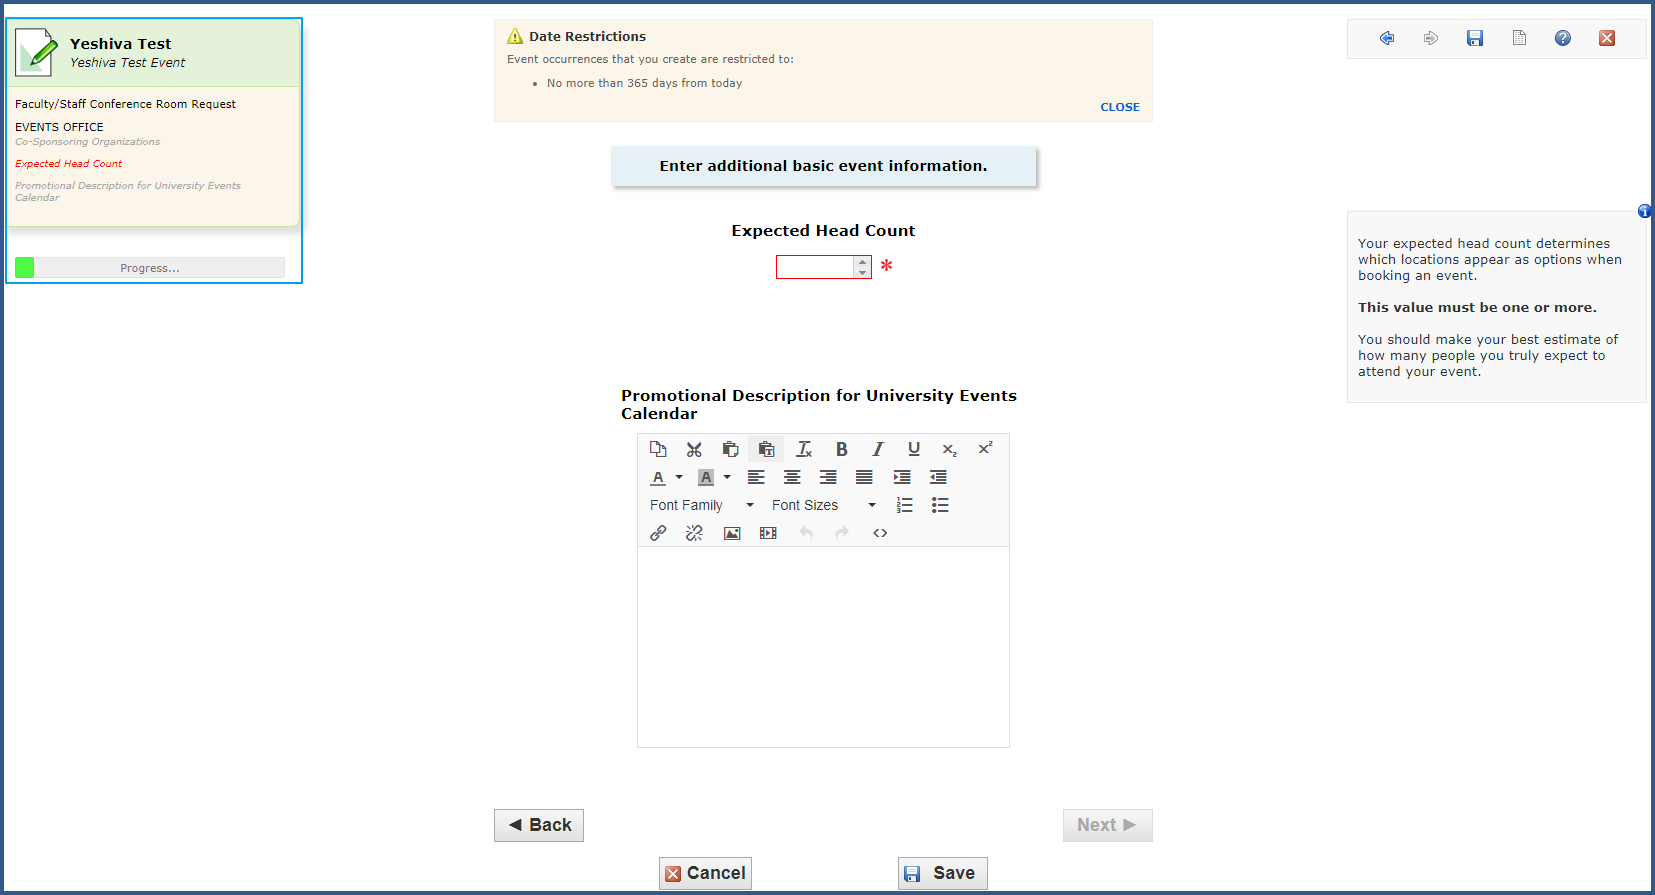Image resolution: width=1655 pixels, height=895 pixels.
Task: Open the Font Sizes dropdown
Action: pos(823,505)
